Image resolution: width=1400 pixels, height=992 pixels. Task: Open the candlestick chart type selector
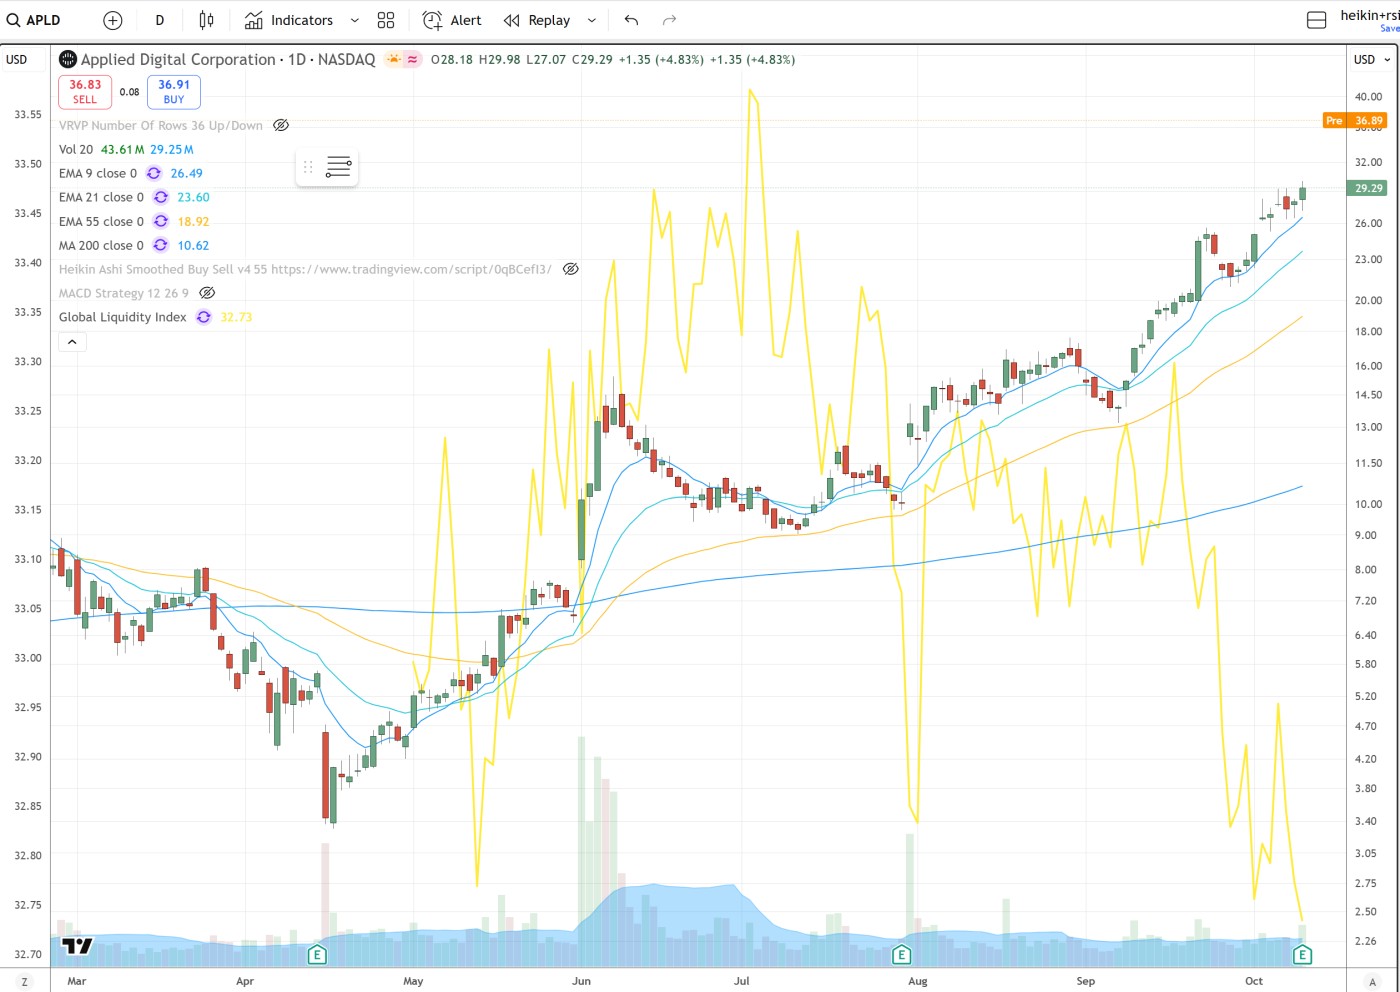206,20
